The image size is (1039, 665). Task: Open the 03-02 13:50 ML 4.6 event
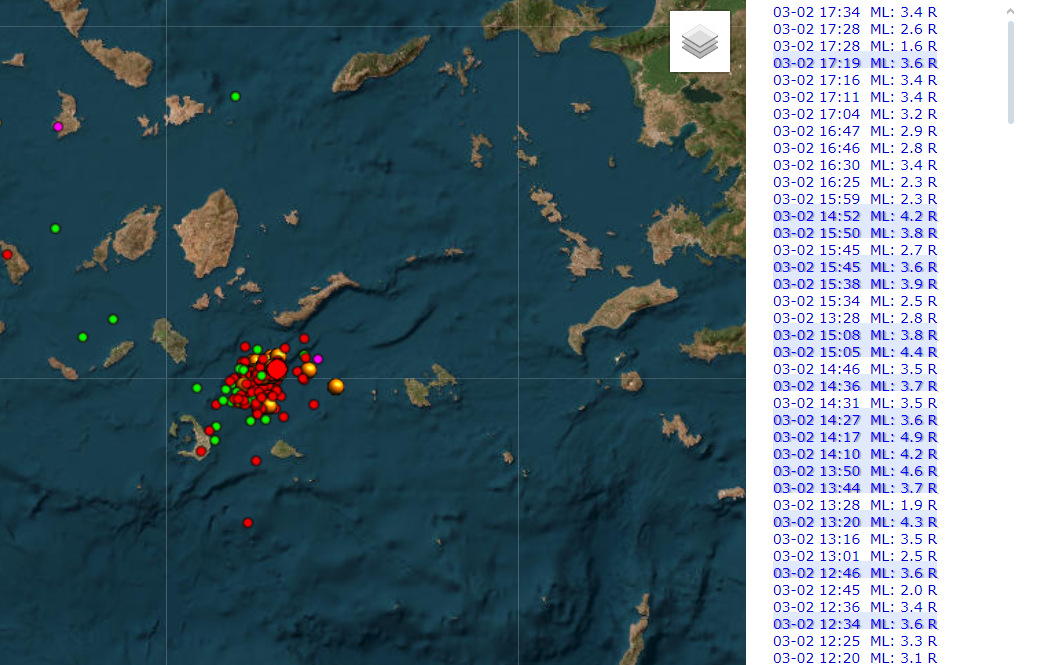tap(855, 471)
